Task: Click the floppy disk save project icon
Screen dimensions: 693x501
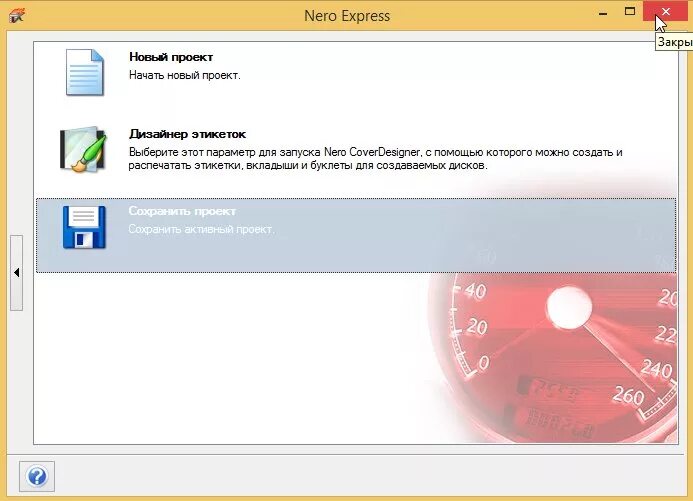Action: (x=84, y=227)
